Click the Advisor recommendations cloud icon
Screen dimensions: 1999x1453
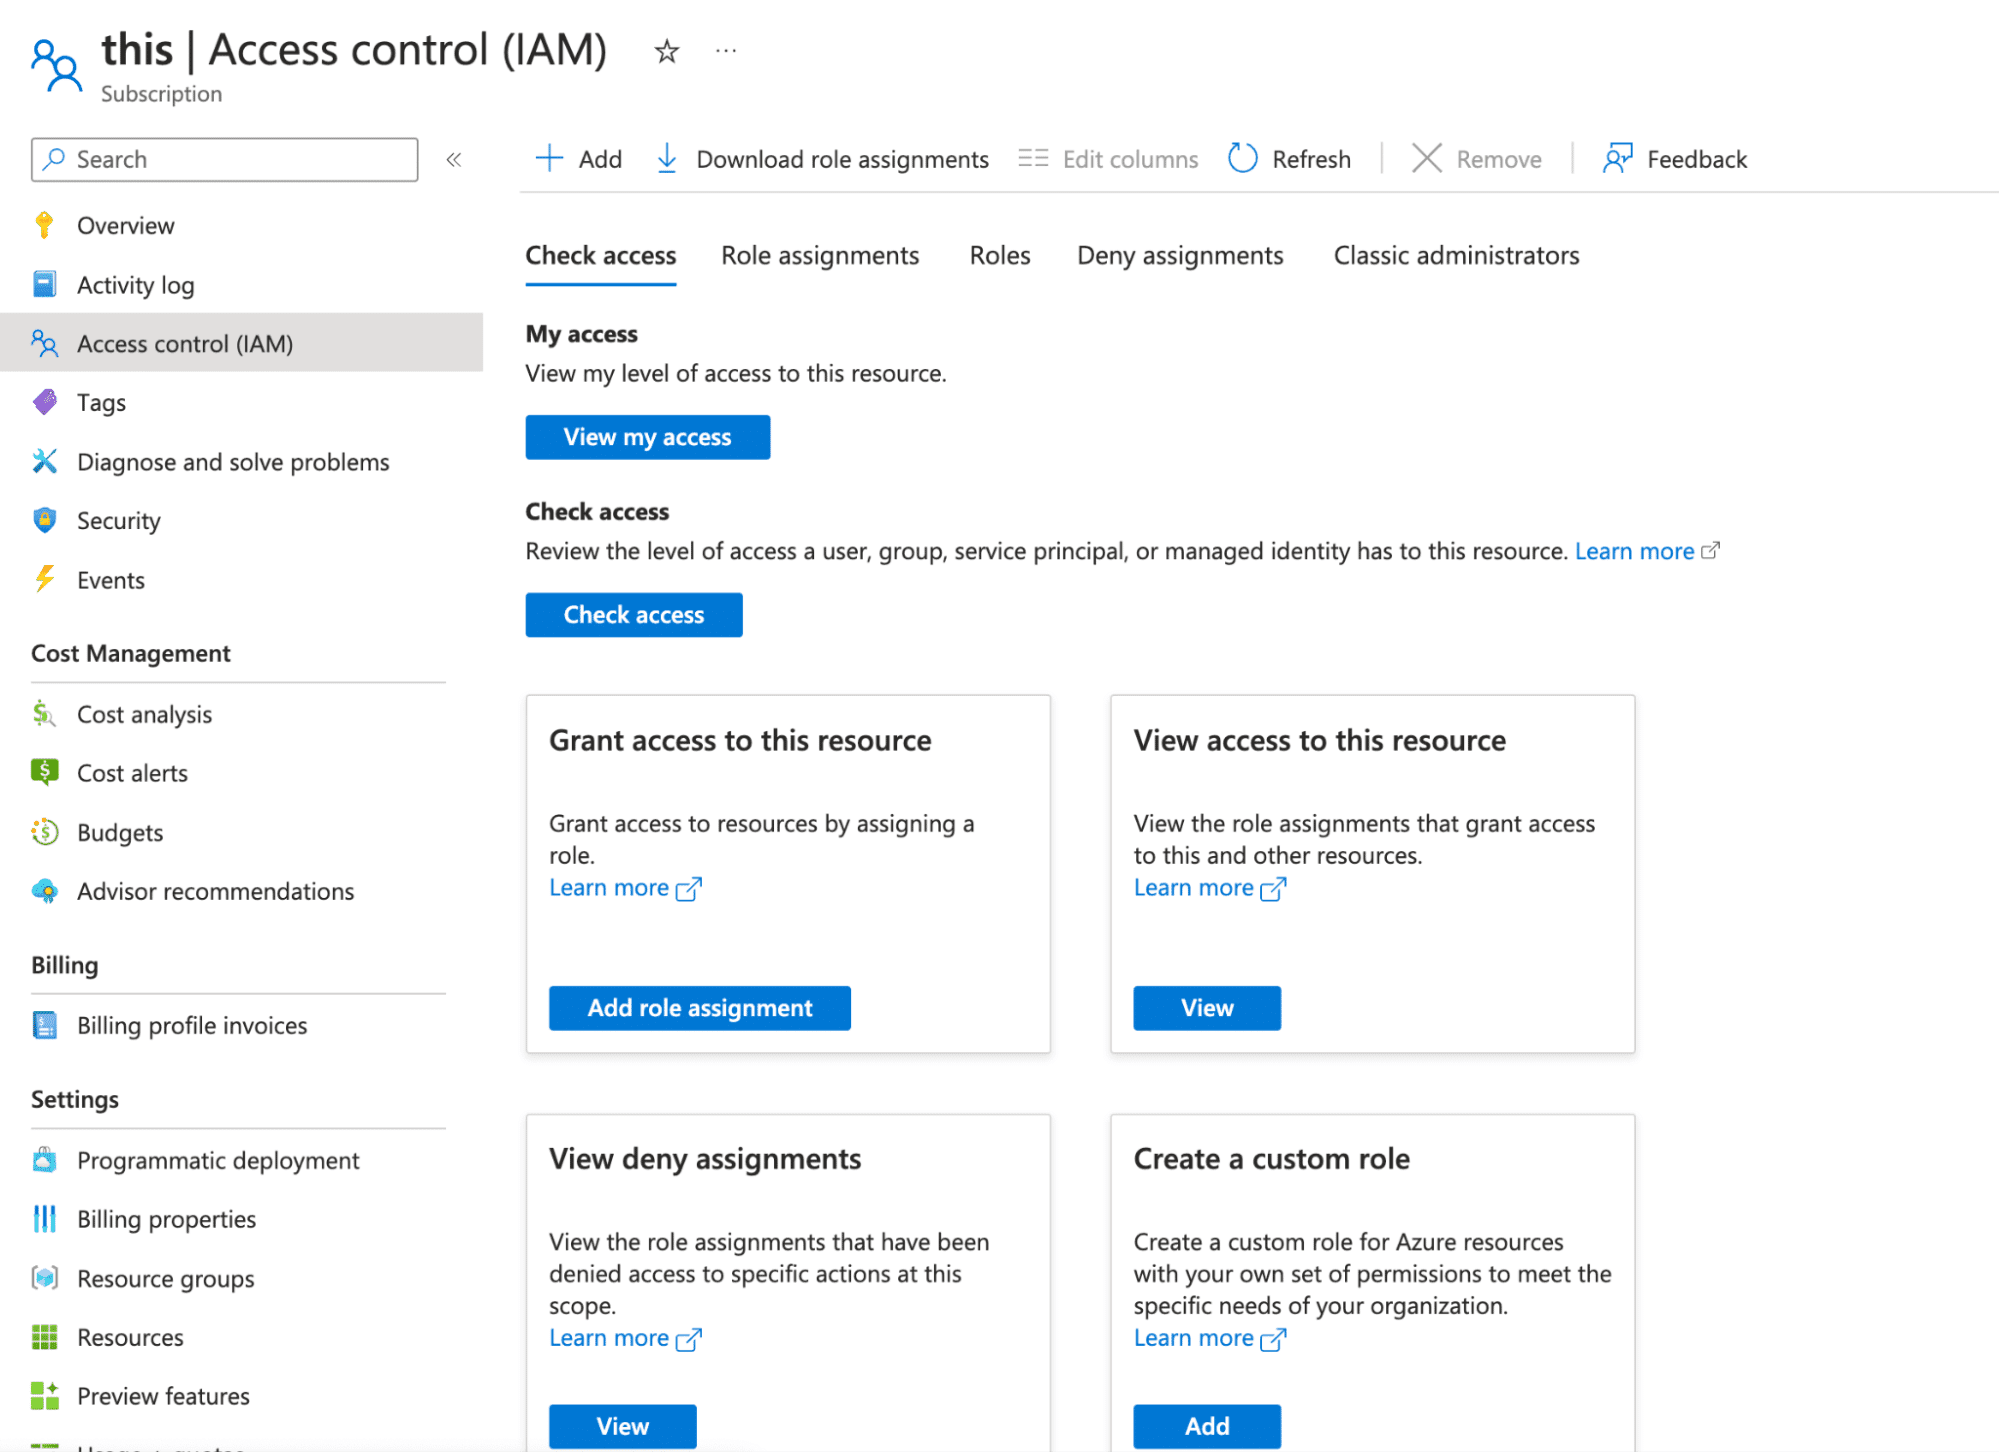(44, 891)
